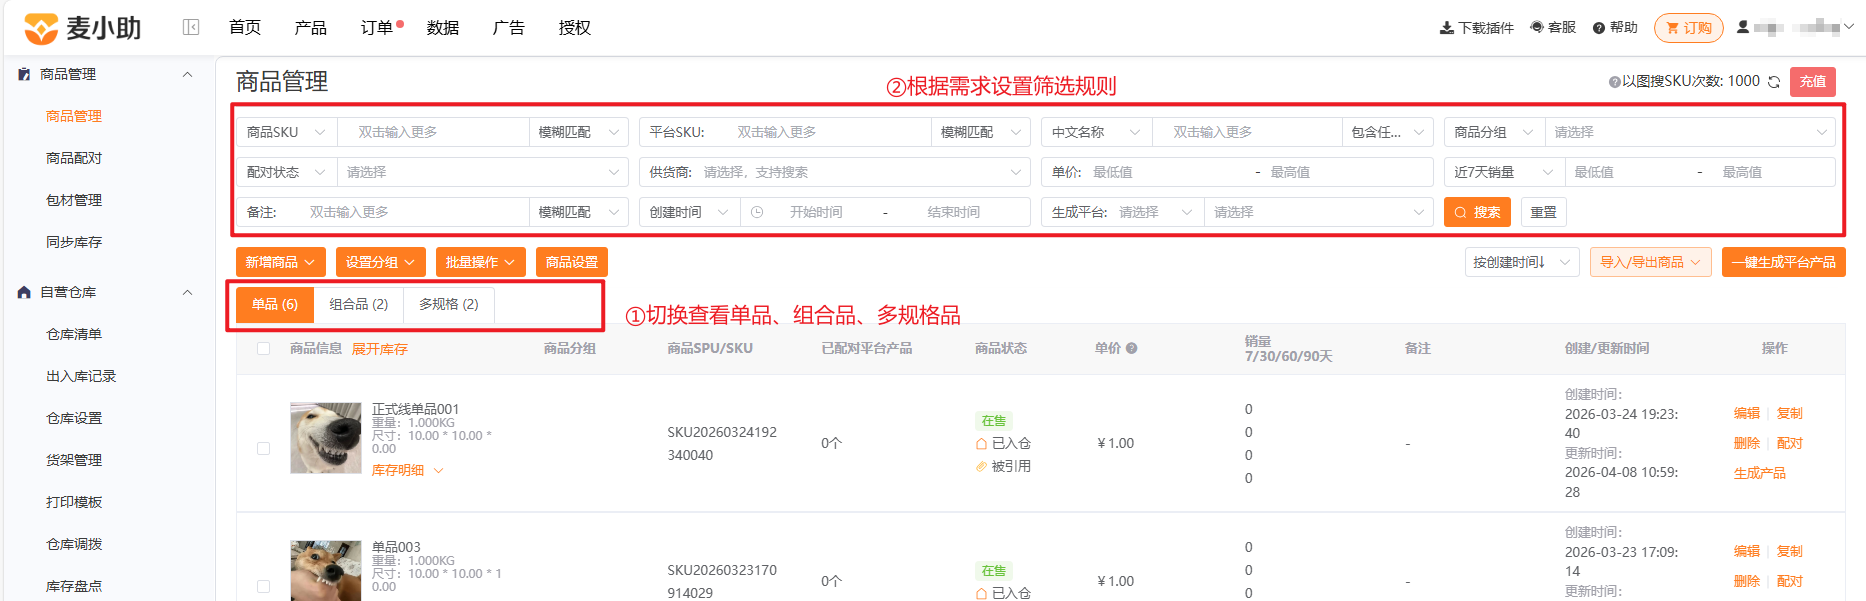Tick the select-all checkbox in table header
Viewport: 1866px width, 601px height.
pyautogui.click(x=263, y=348)
